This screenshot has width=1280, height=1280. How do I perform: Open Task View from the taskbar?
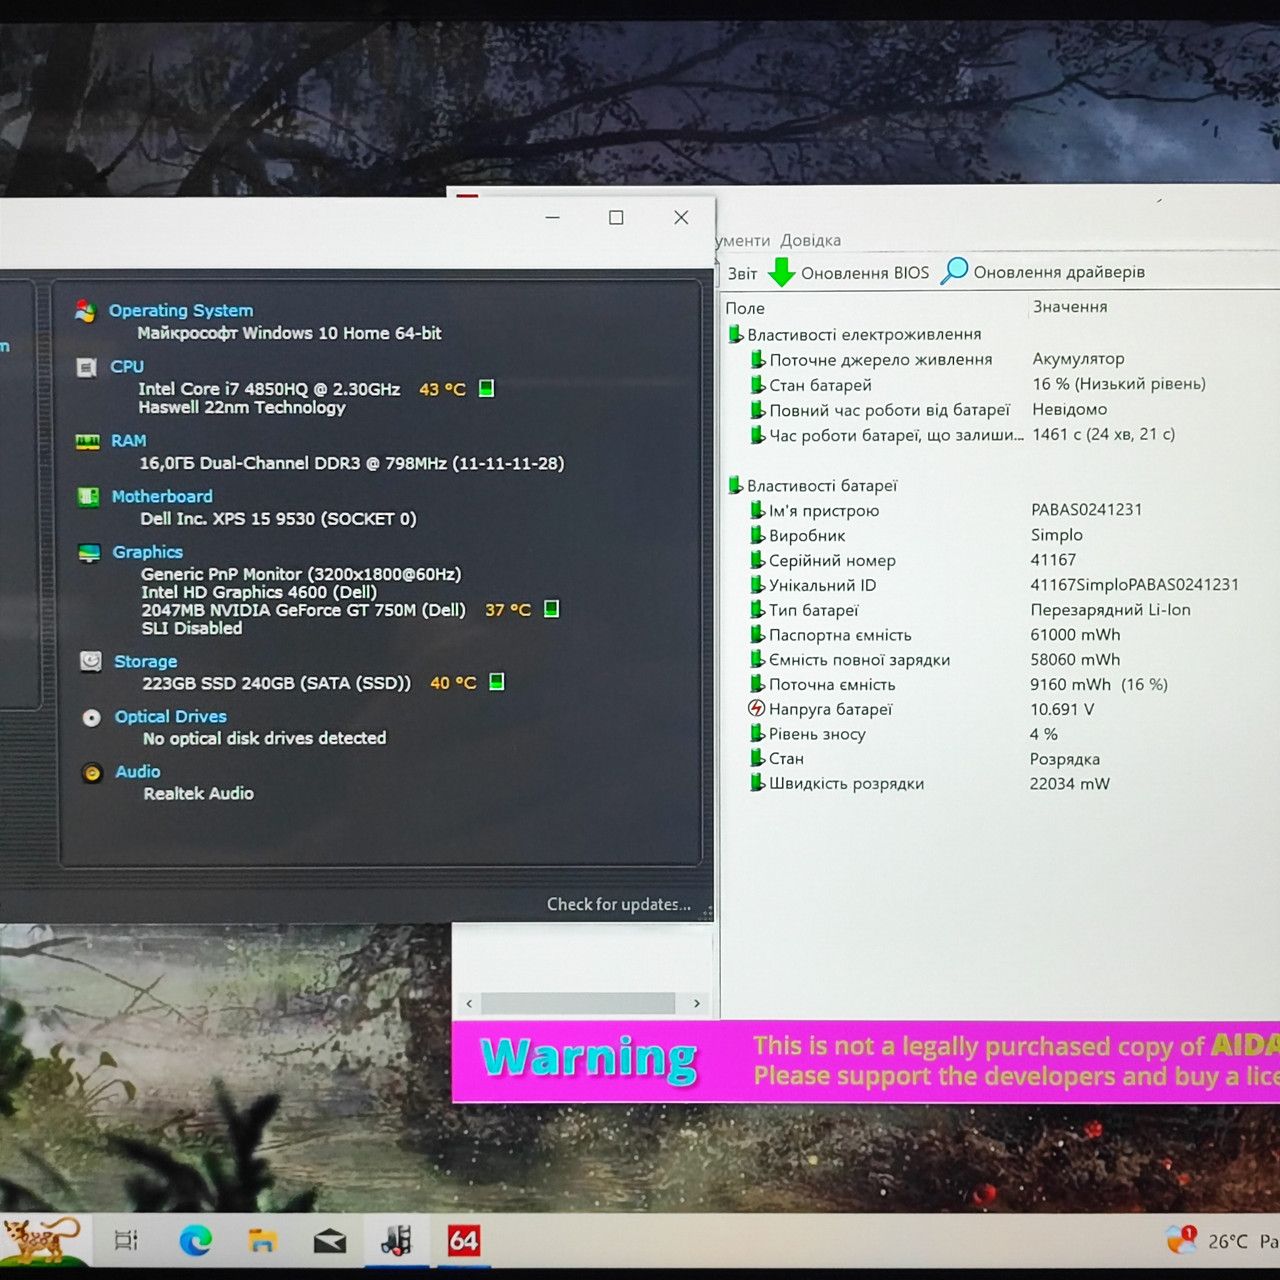(126, 1241)
